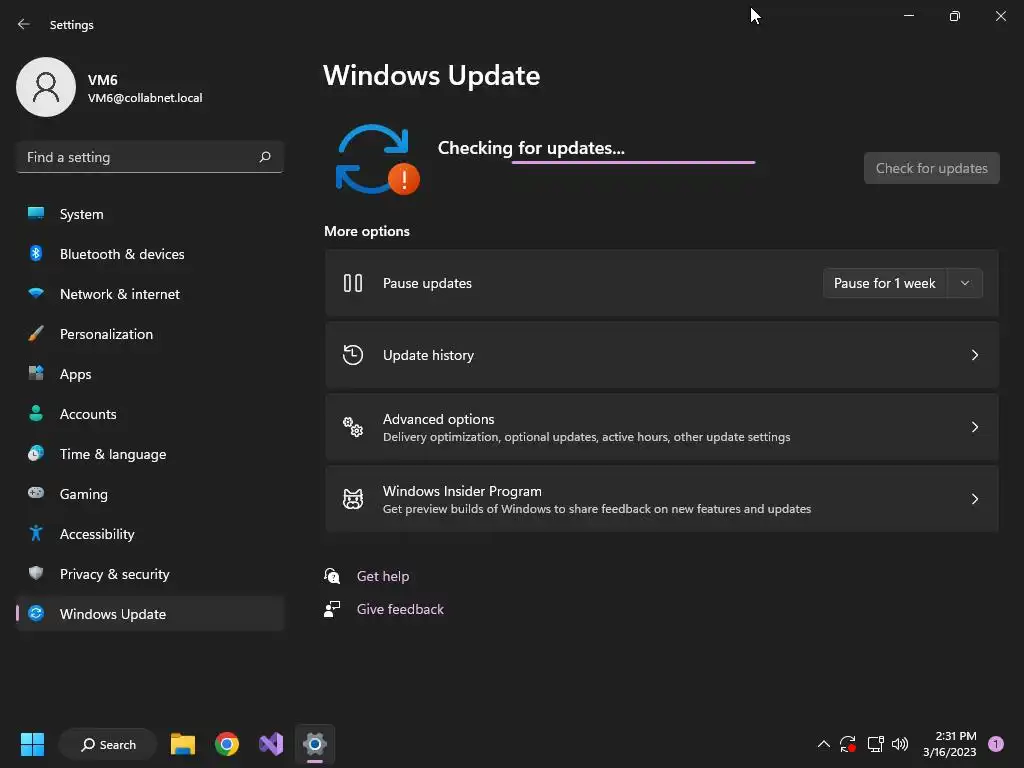Open the Windows Insider Program chevron
The height and width of the screenshot is (768, 1024).
click(974, 499)
